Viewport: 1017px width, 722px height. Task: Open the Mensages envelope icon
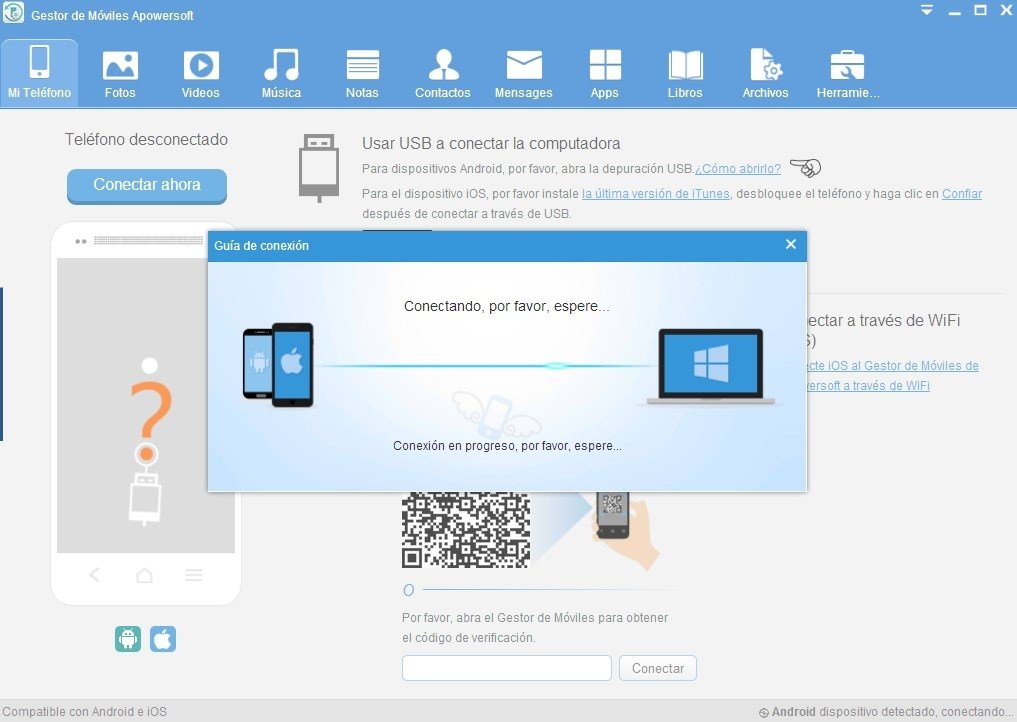point(523,66)
